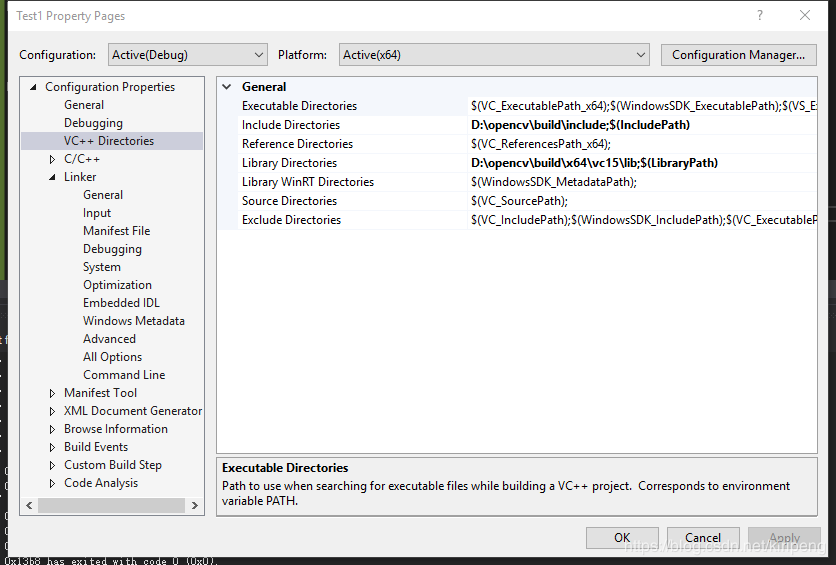
Task: Click the Help question mark button
Action: click(x=760, y=15)
